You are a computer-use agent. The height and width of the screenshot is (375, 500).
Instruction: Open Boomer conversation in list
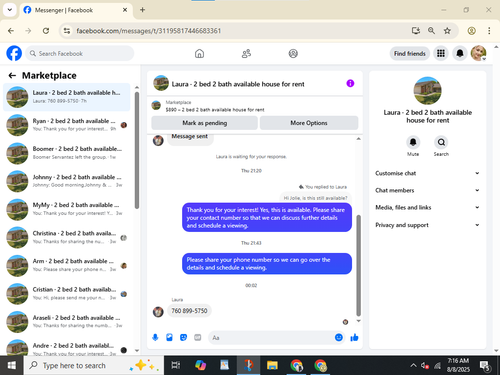click(x=67, y=153)
